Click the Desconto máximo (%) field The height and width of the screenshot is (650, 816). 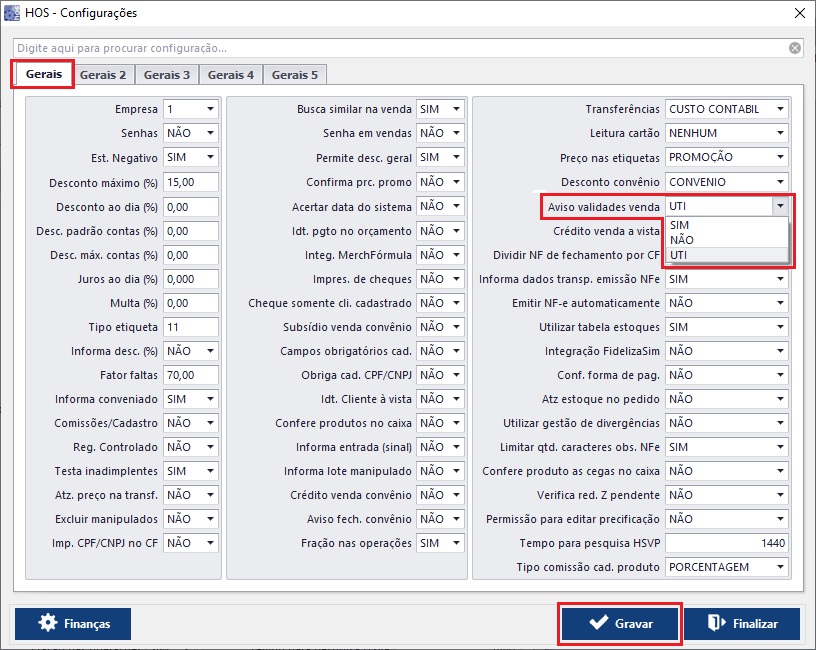[191, 182]
